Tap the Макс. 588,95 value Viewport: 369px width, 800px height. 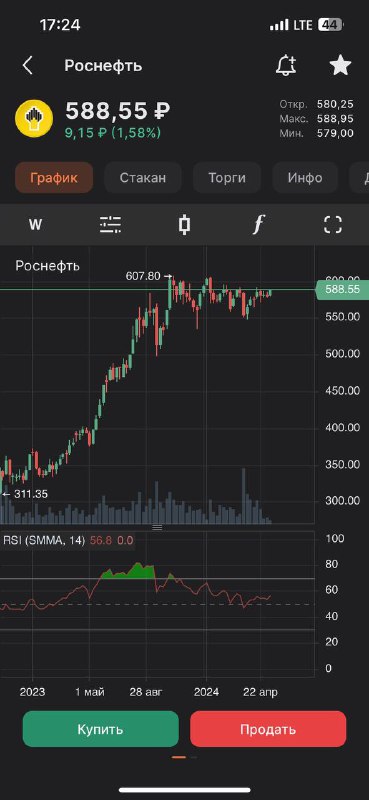(x=316, y=119)
